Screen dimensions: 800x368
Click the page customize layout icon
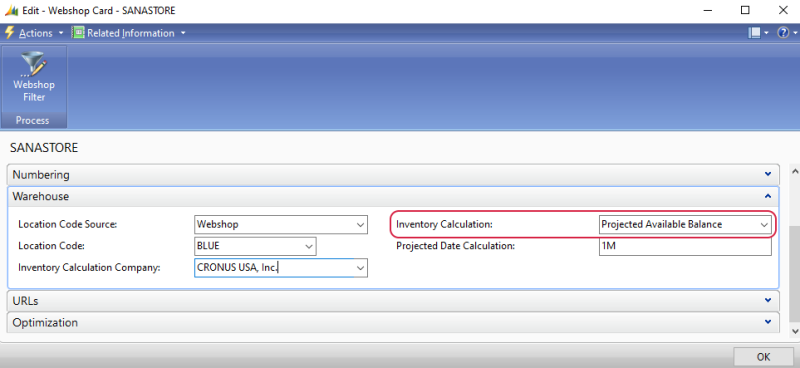click(x=754, y=33)
